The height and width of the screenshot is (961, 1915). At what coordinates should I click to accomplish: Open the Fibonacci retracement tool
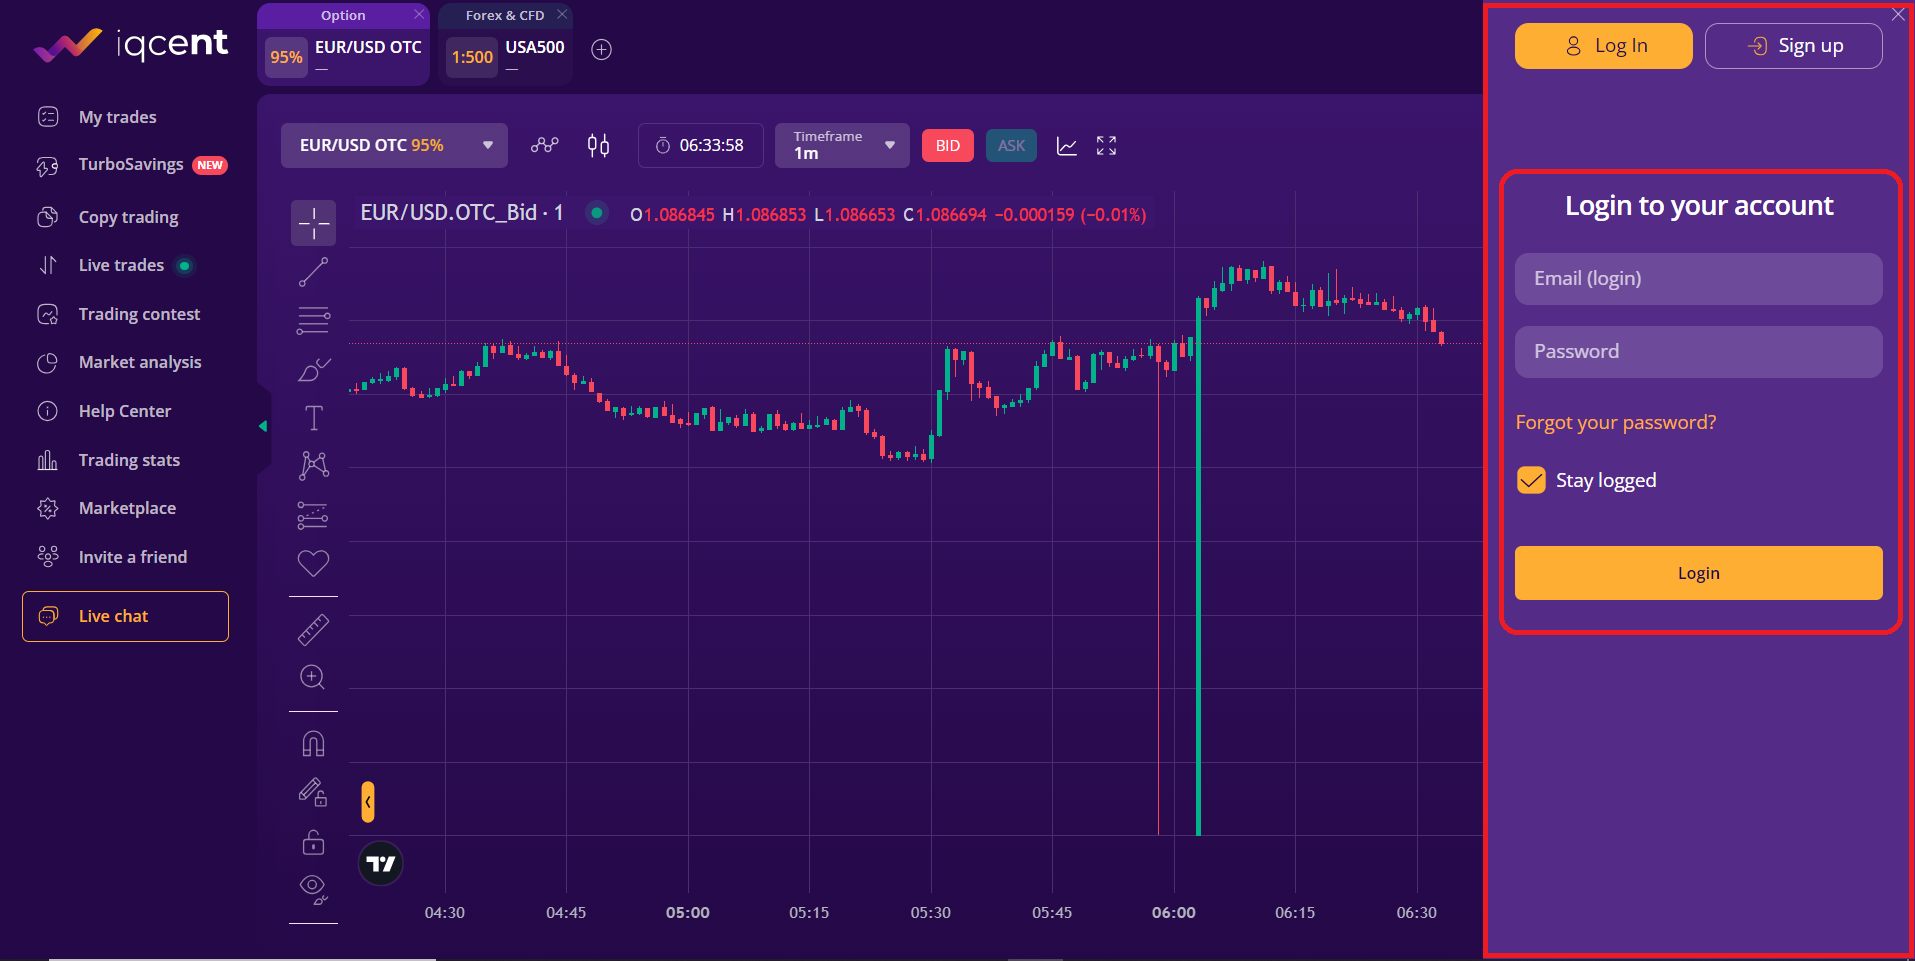313,320
